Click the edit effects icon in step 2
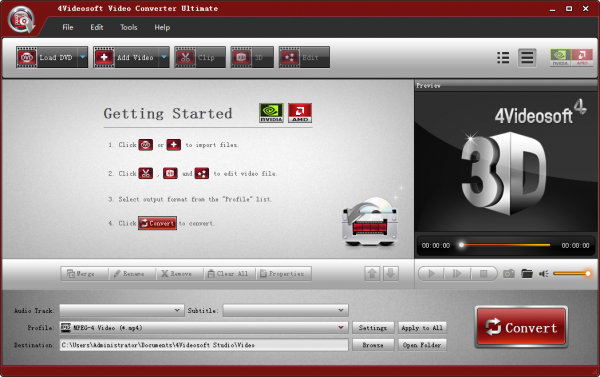 pos(202,173)
